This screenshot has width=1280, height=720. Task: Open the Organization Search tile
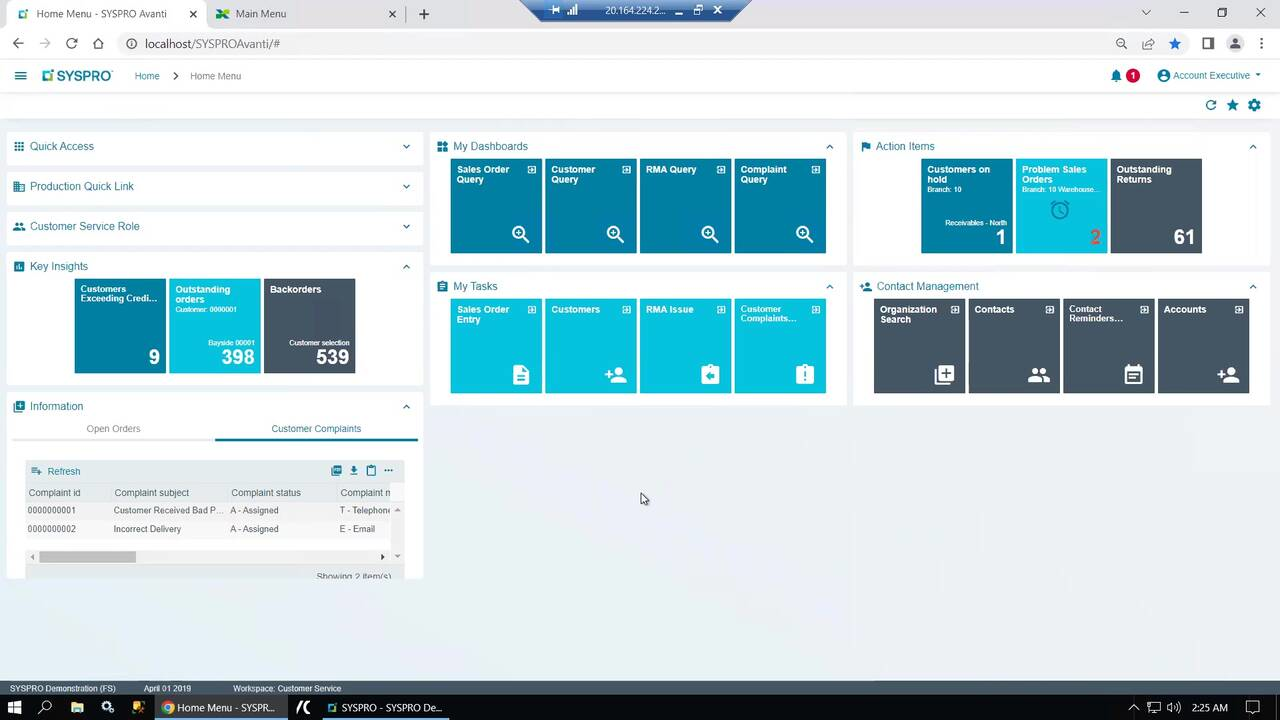918,345
